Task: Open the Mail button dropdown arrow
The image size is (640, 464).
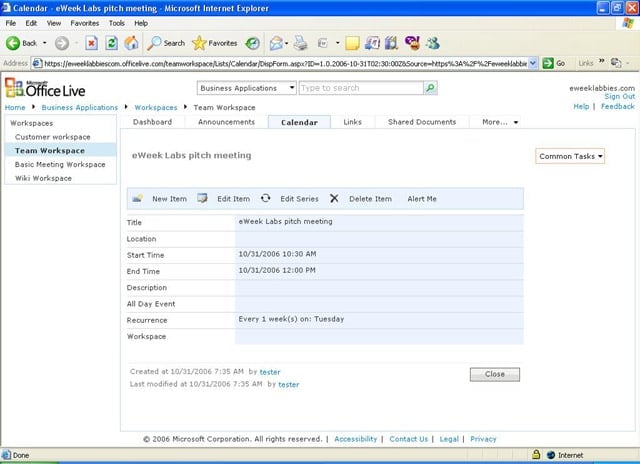Action: (287, 43)
